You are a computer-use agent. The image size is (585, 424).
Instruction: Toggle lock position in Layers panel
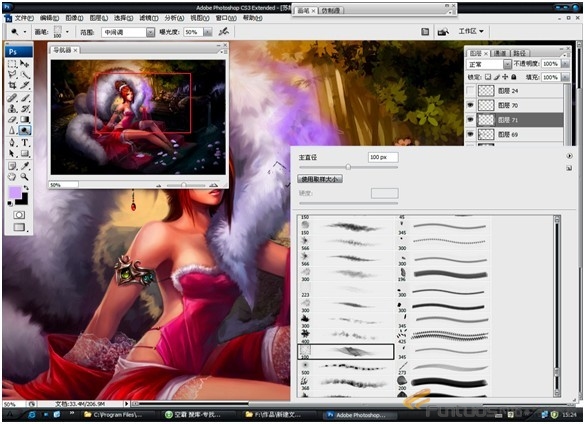[505, 77]
